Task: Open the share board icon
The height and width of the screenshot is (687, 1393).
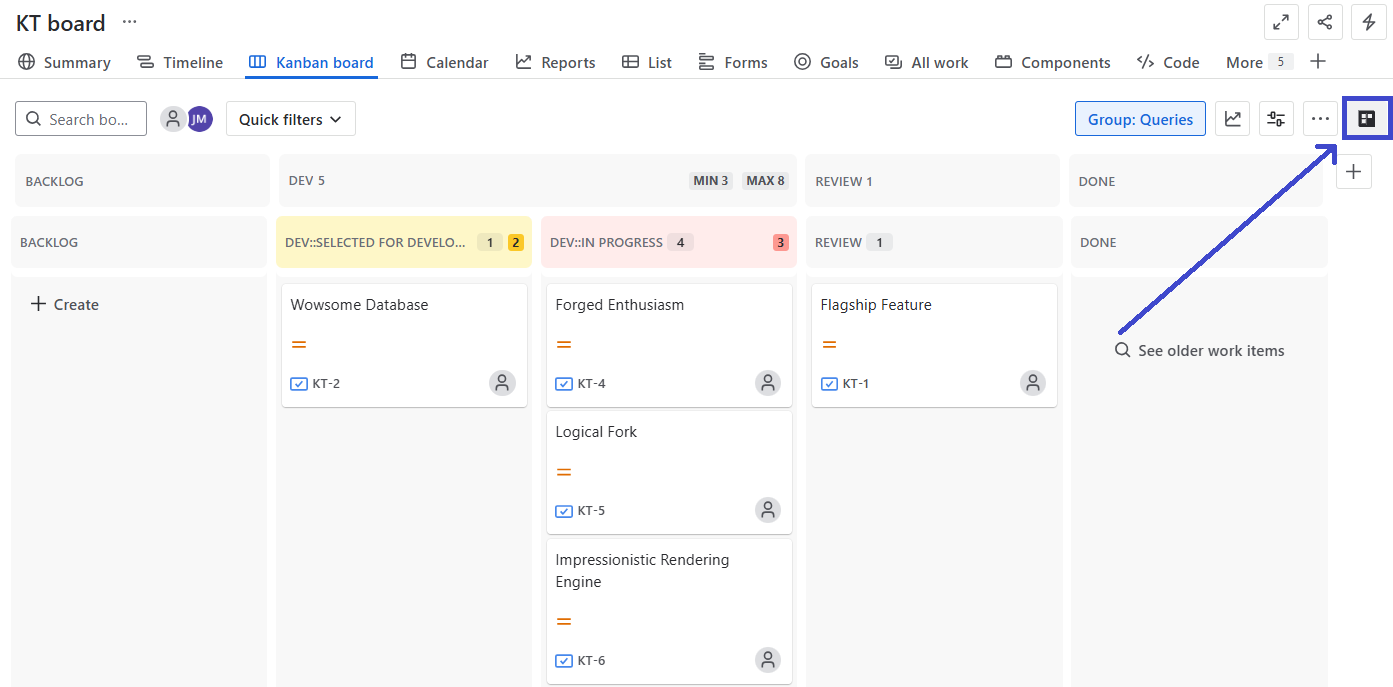Action: 1325,21
